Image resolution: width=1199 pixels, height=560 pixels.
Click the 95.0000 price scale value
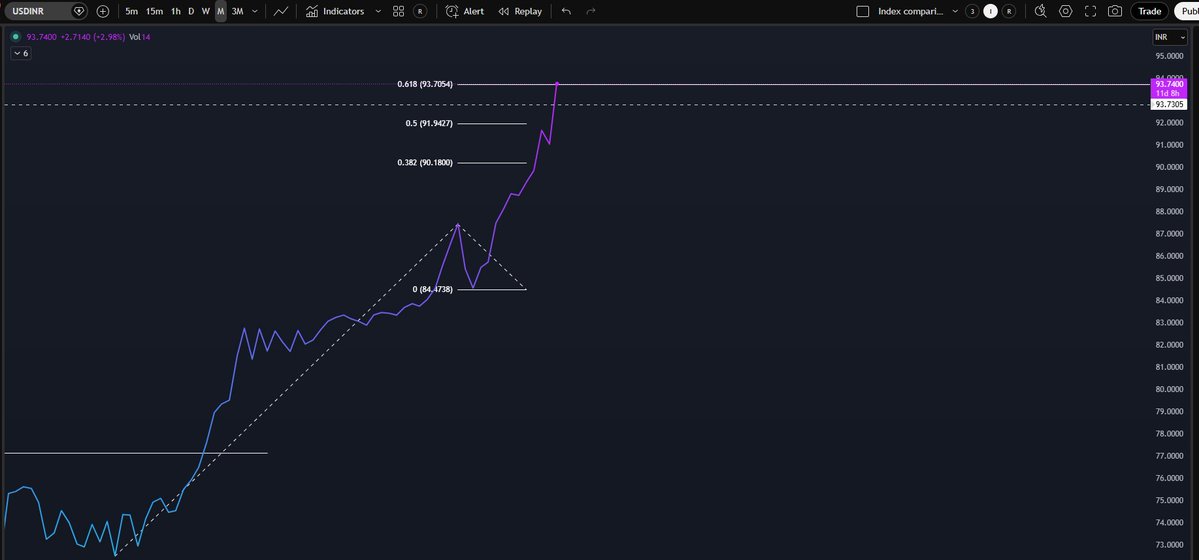[x=1170, y=56]
